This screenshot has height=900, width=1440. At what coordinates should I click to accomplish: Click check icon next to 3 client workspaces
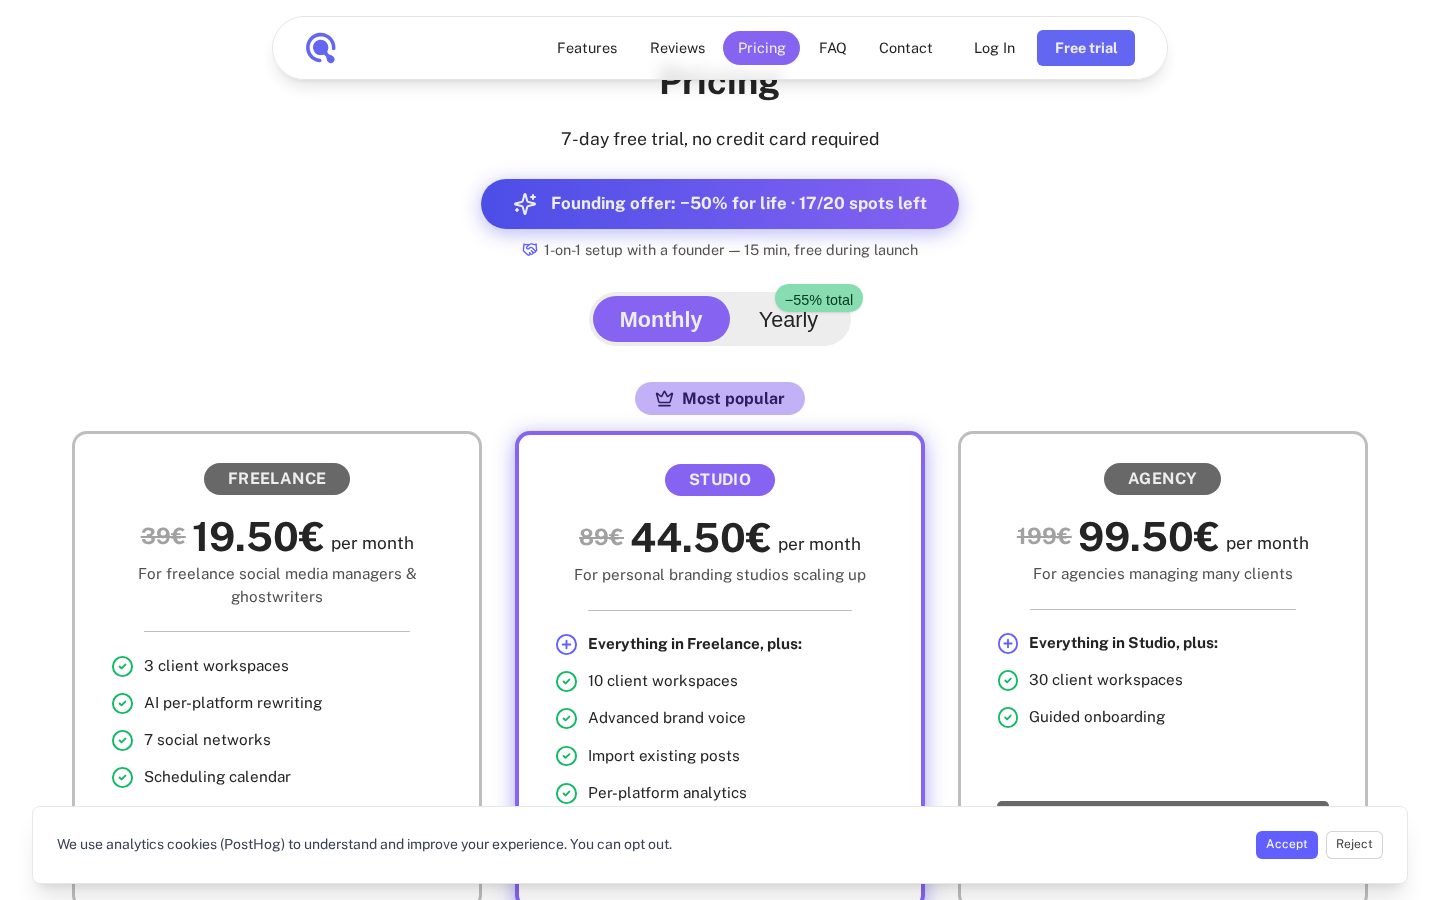coord(122,666)
